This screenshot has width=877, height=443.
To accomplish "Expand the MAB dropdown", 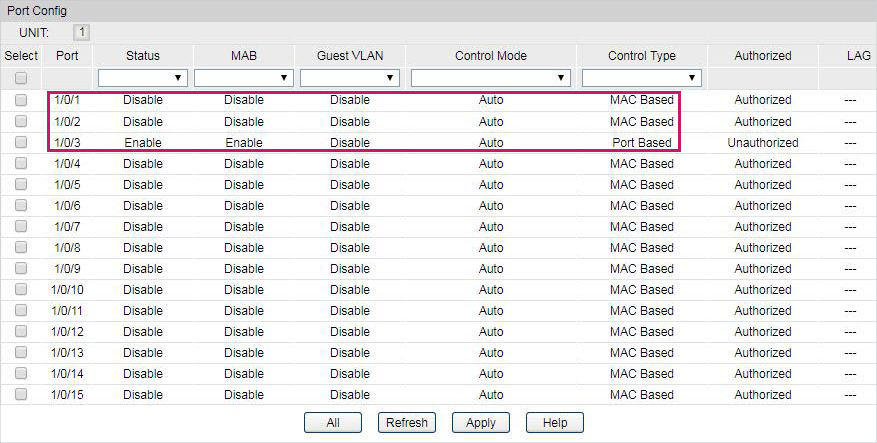I will (x=243, y=78).
